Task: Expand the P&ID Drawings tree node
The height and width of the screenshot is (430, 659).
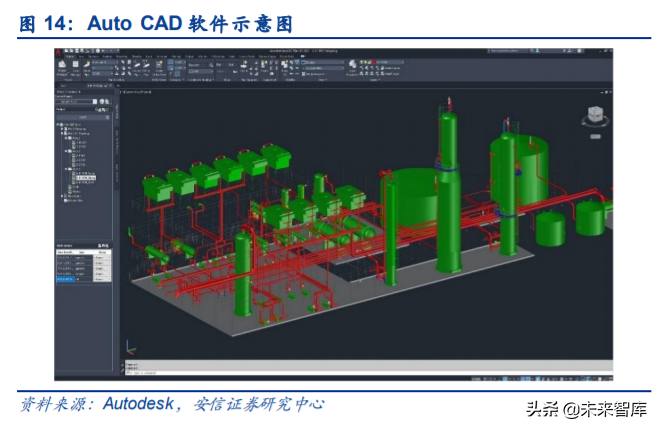Action: [x=62, y=129]
